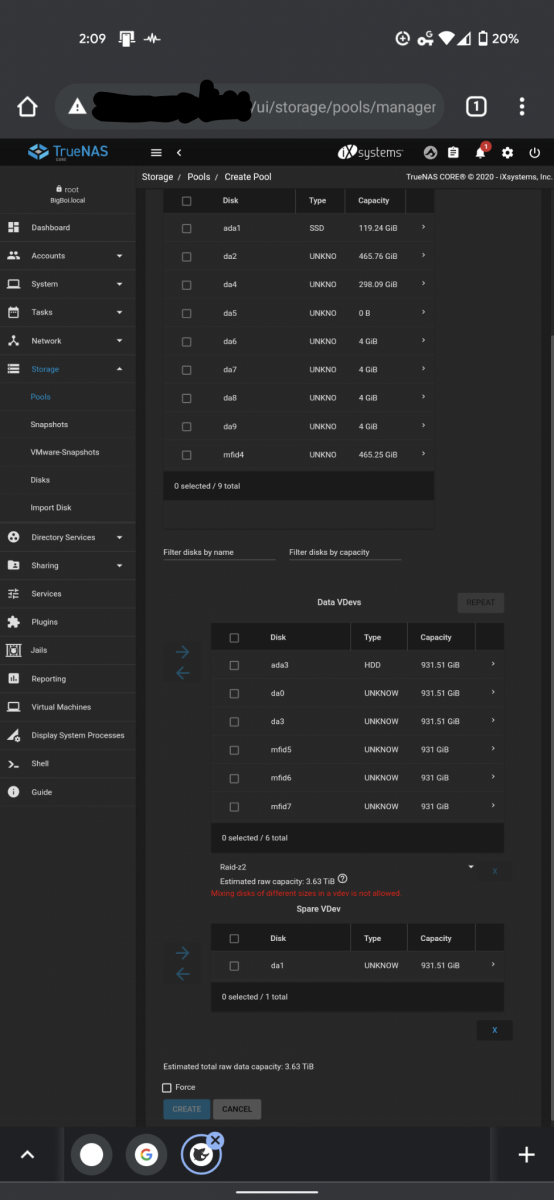Select all available disks header checkbox

pyautogui.click(x=186, y=200)
